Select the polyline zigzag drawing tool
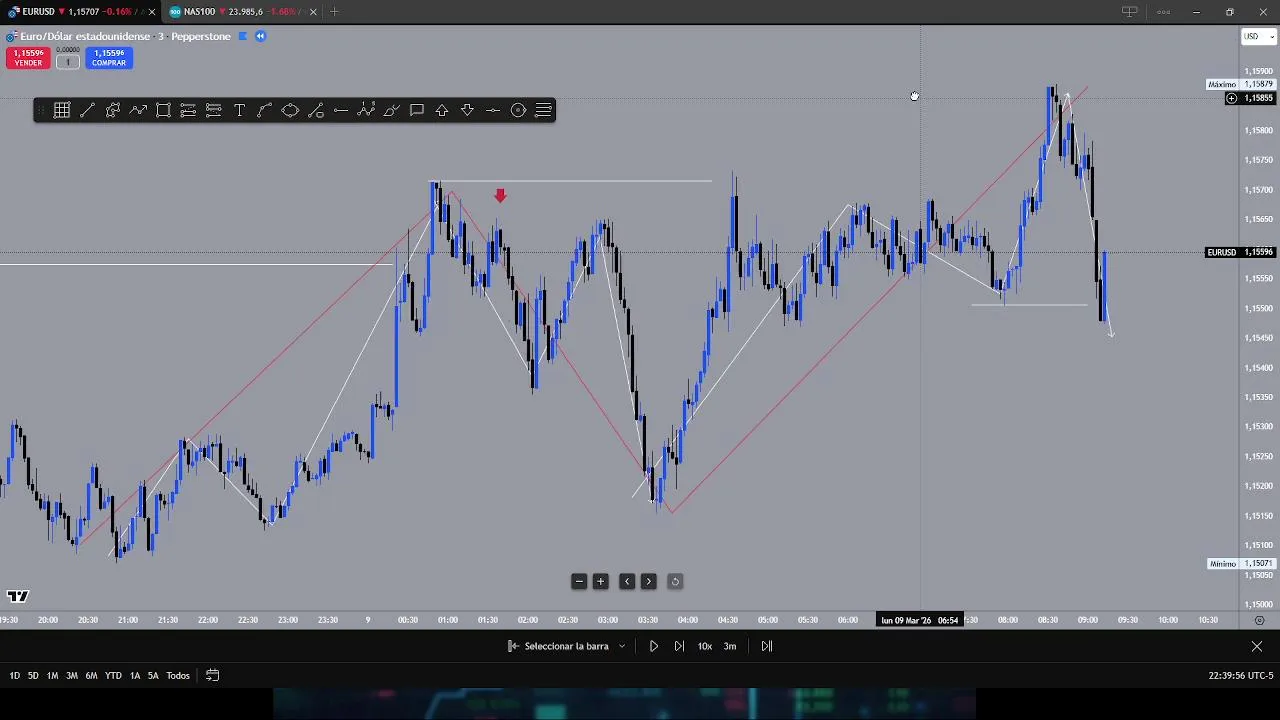 coord(138,110)
